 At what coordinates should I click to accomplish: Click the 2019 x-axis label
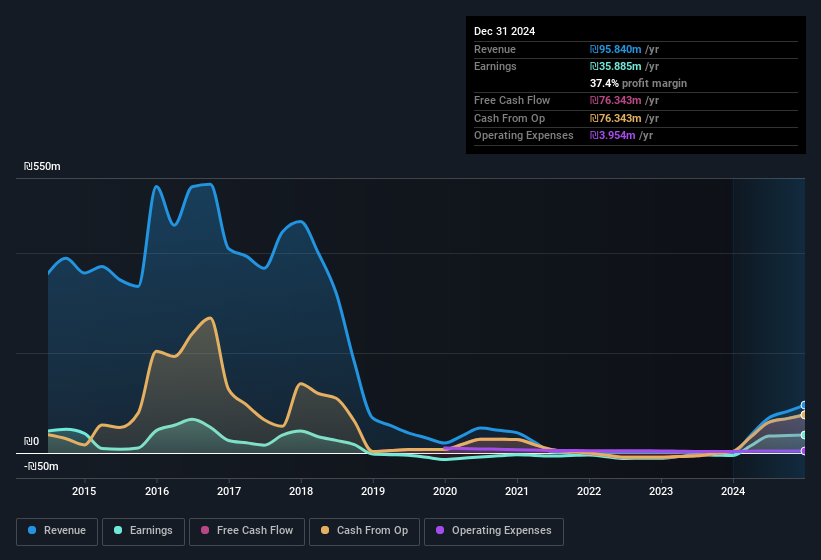pos(373,491)
